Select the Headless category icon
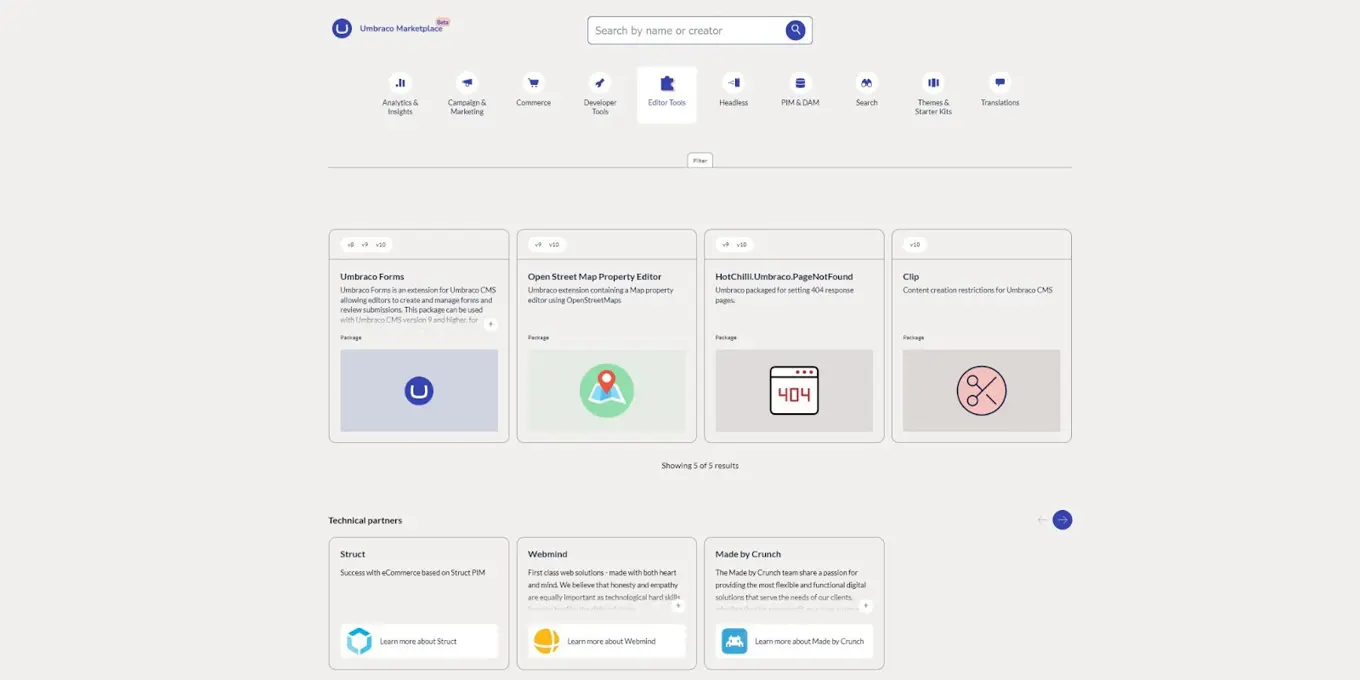The image size is (1360, 680). [733, 84]
